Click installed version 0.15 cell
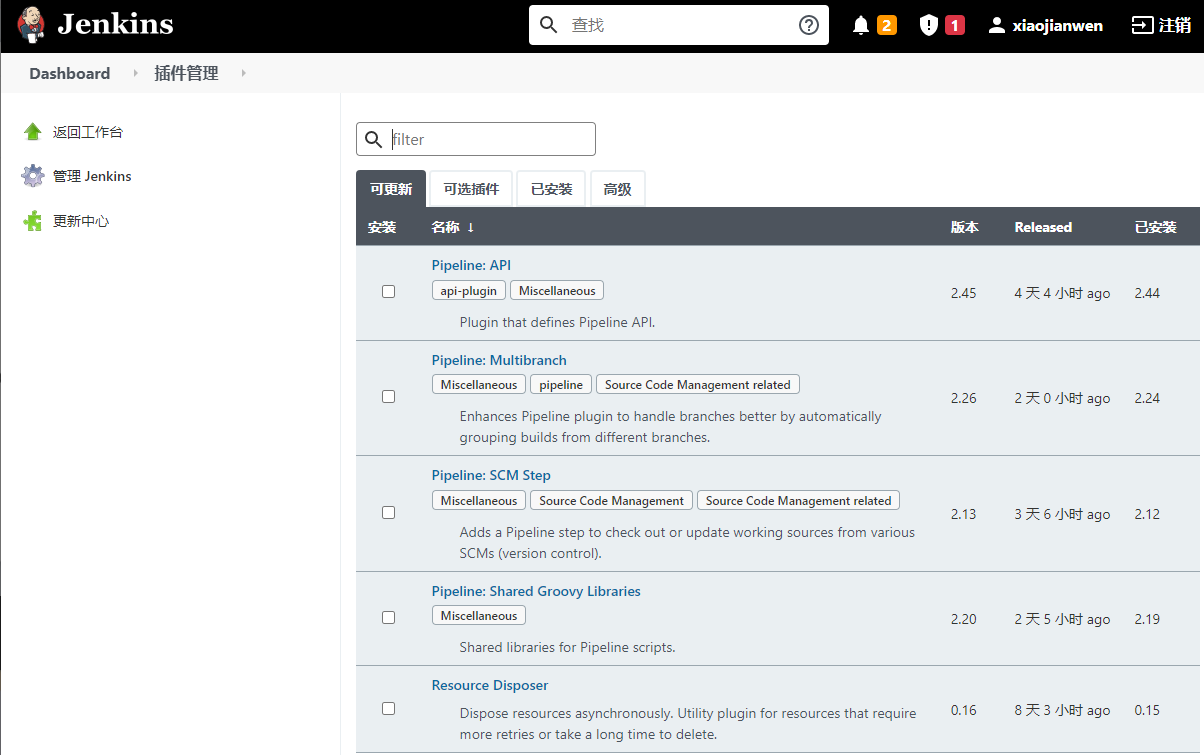Screen dimensions: 1204x755 [1147, 710]
